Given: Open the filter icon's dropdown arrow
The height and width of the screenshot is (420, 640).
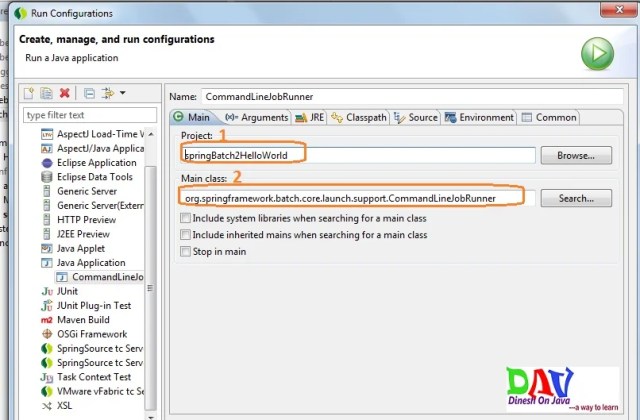Looking at the screenshot, I should pos(122,93).
